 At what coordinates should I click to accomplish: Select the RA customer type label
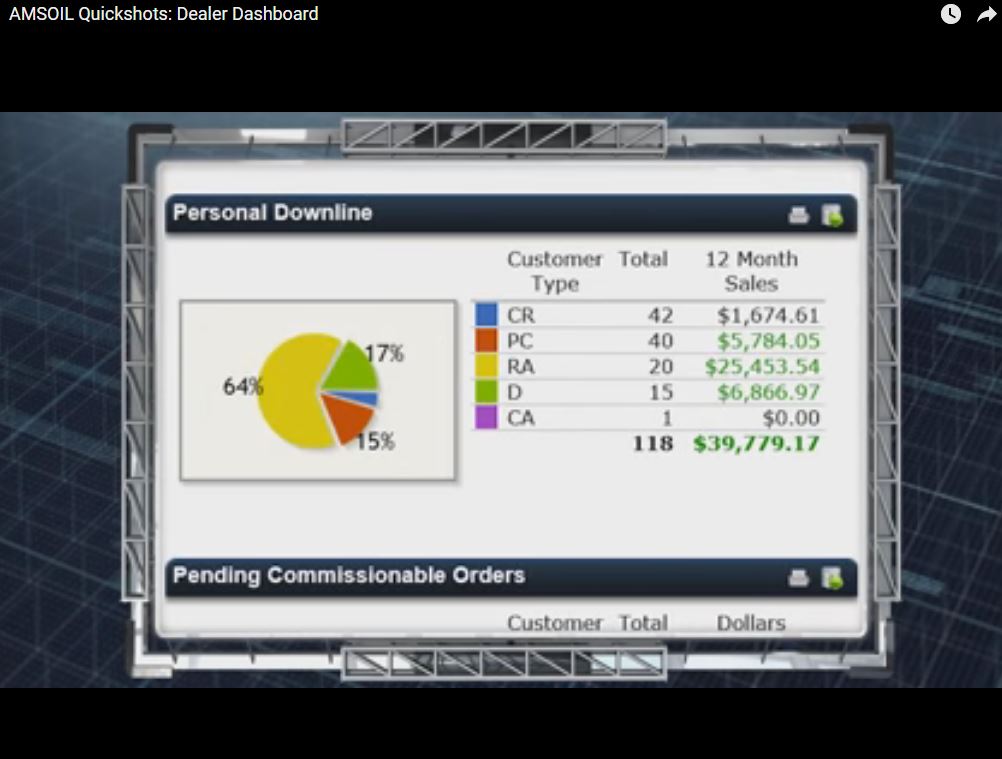(x=521, y=367)
